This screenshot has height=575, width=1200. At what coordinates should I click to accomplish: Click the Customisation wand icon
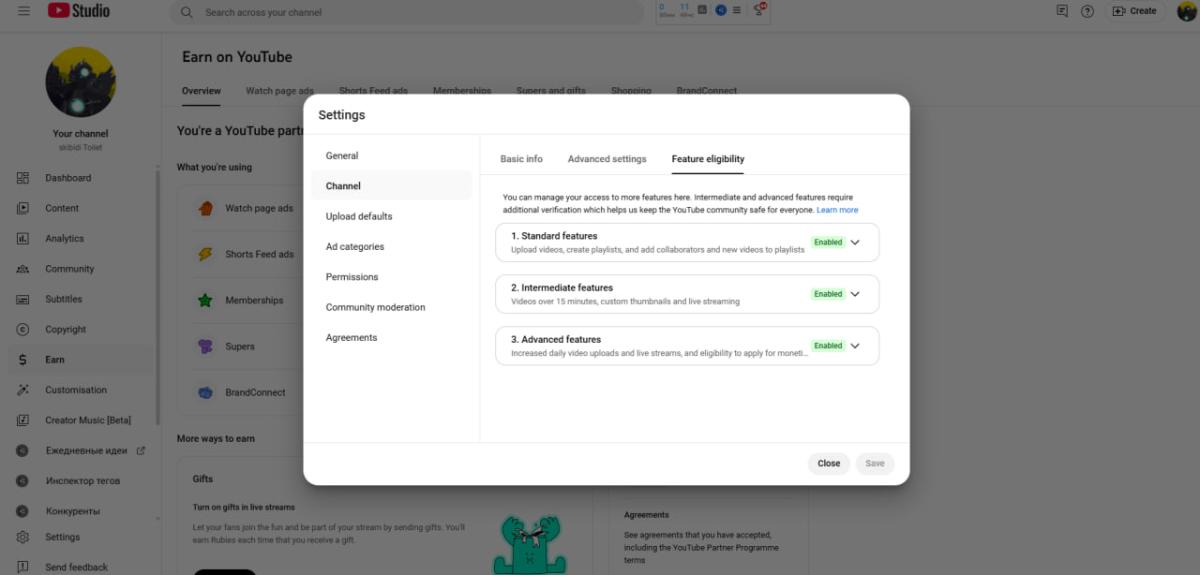point(23,390)
